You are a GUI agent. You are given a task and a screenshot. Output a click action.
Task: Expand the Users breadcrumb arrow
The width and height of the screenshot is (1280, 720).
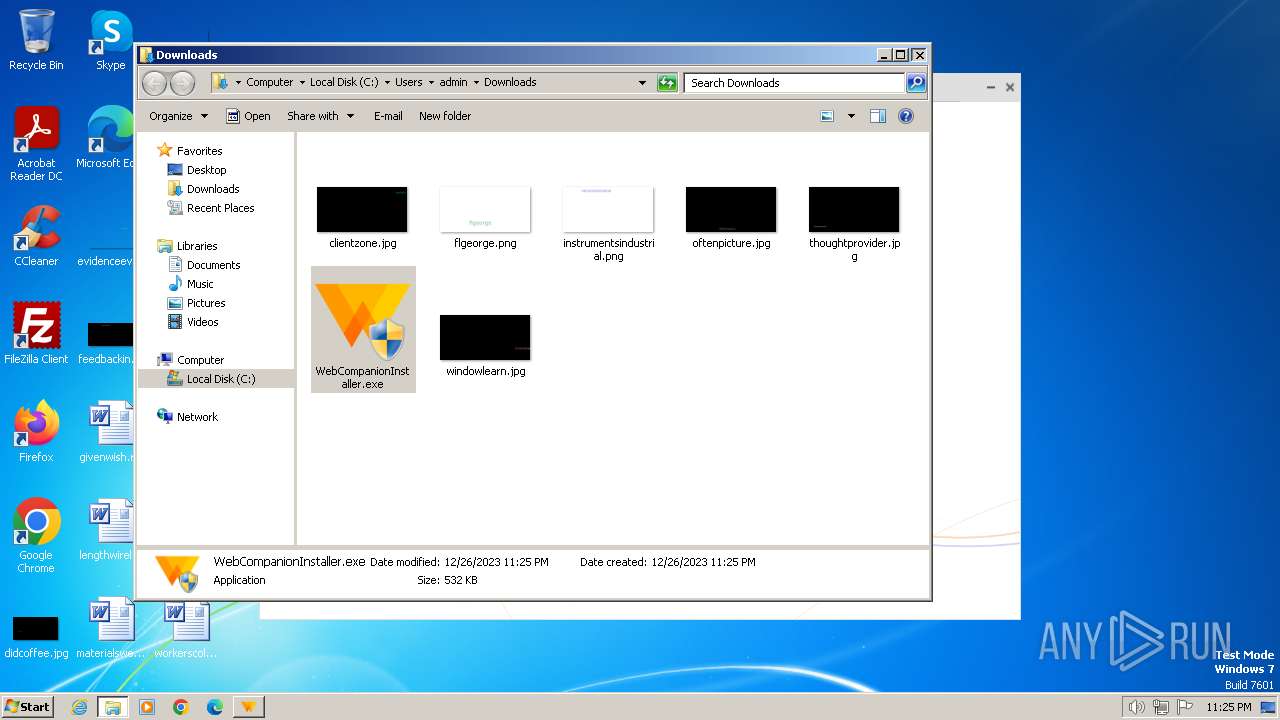431,83
